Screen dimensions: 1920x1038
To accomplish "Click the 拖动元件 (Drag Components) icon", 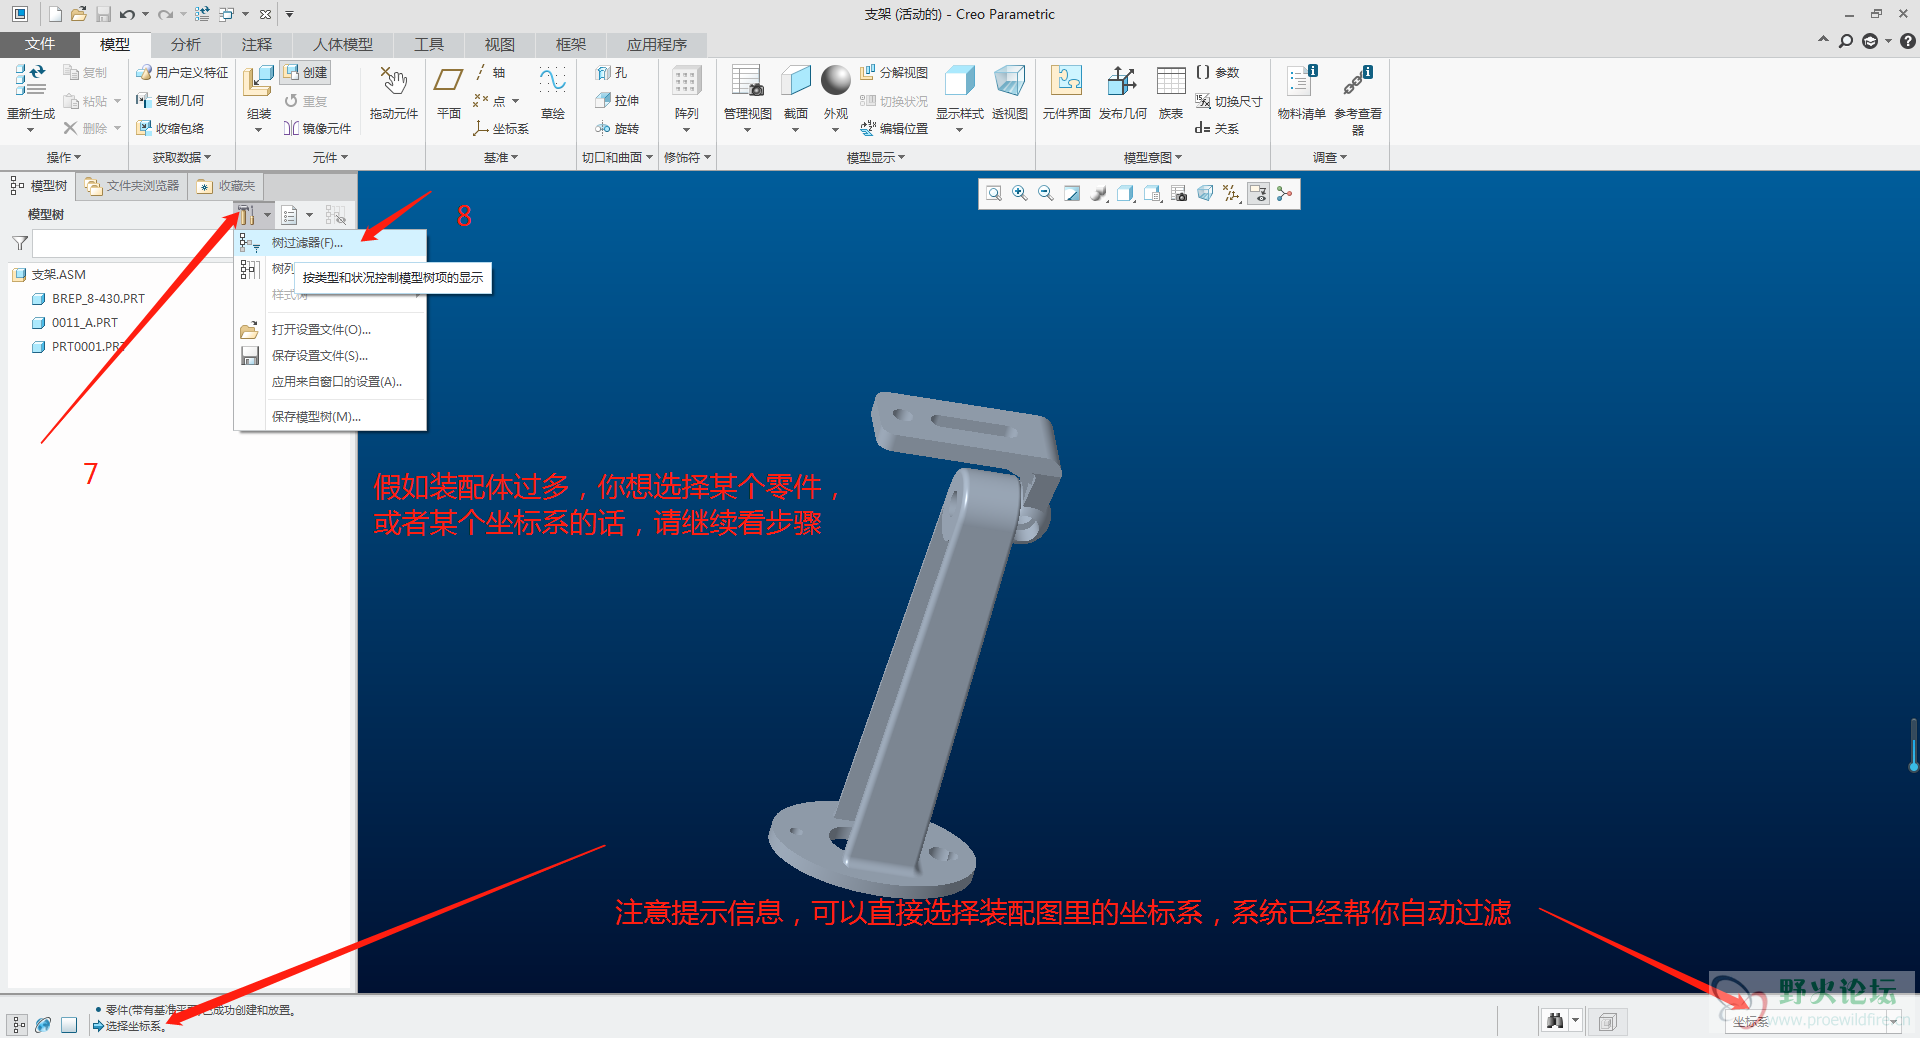I will (393, 92).
